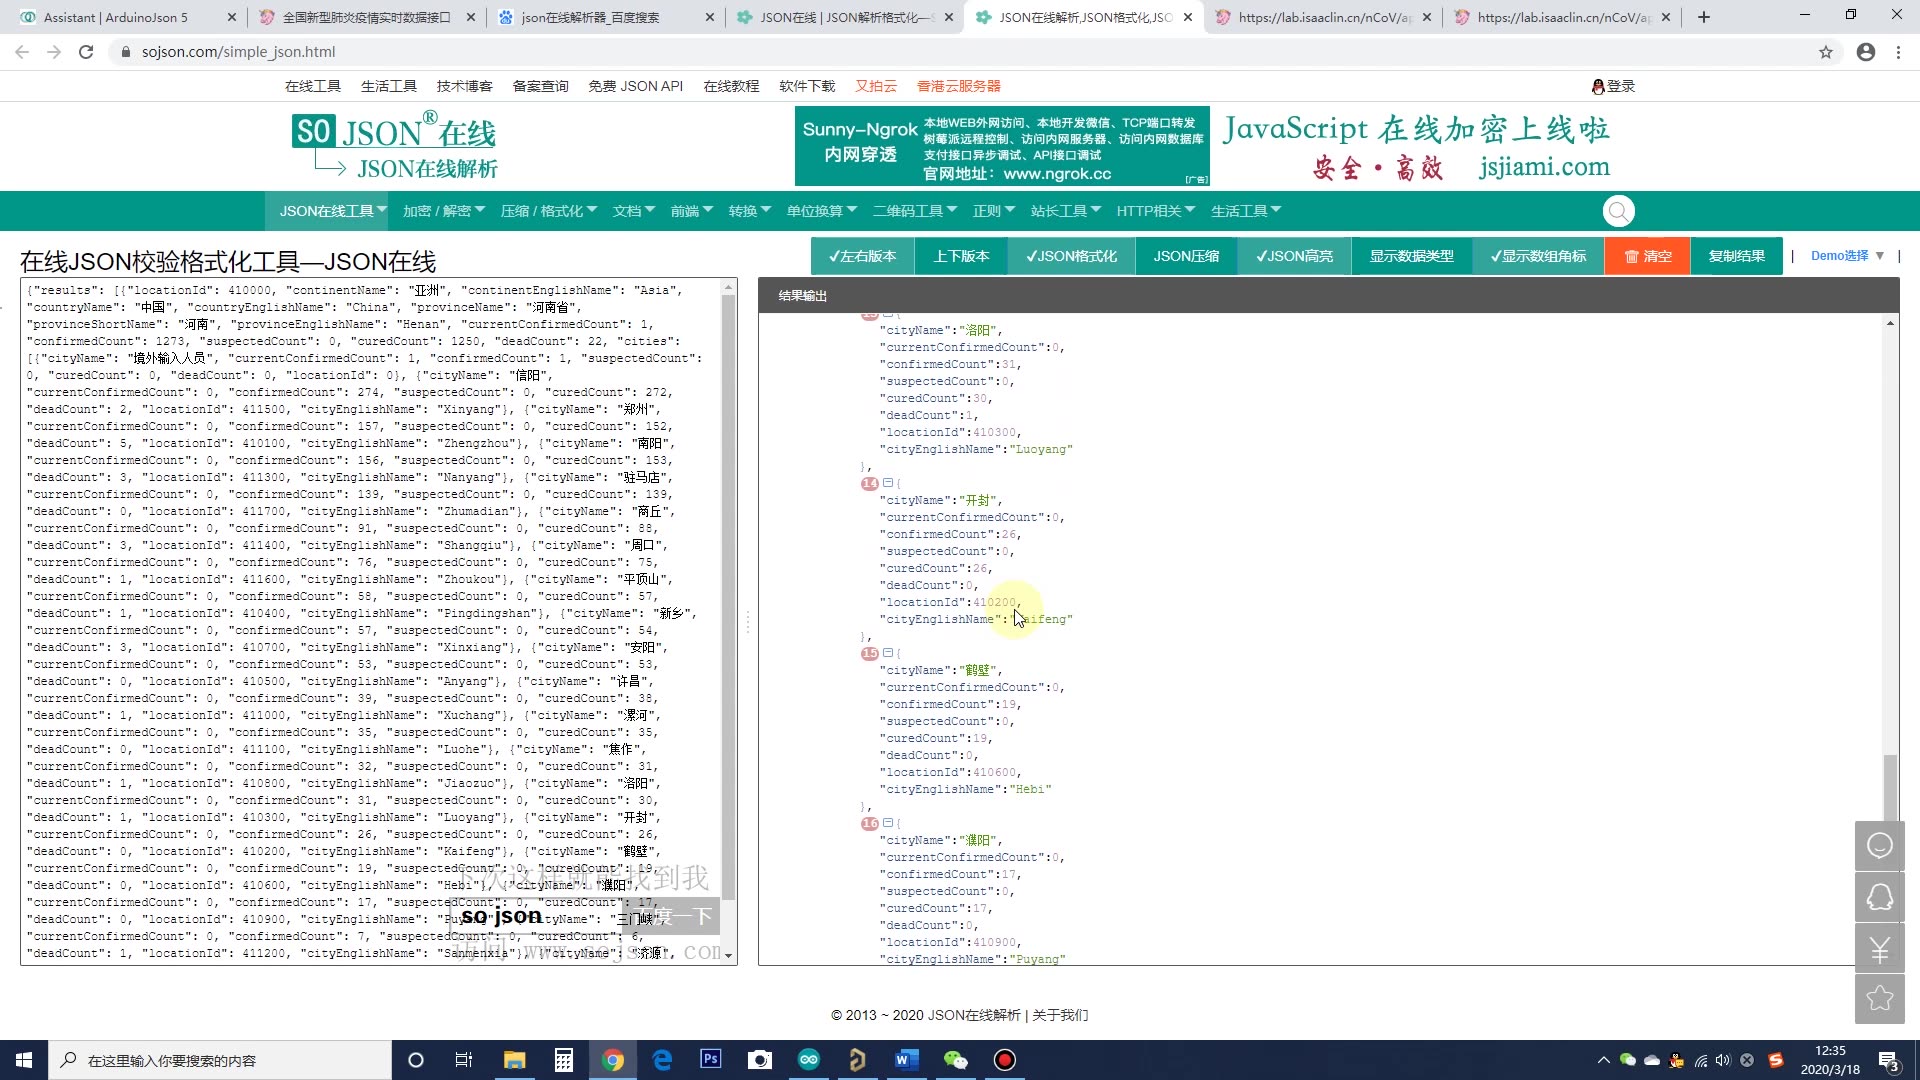Screen dimensions: 1920x1080
Task: Click 复制结果 copy button
Action: pos(1736,256)
